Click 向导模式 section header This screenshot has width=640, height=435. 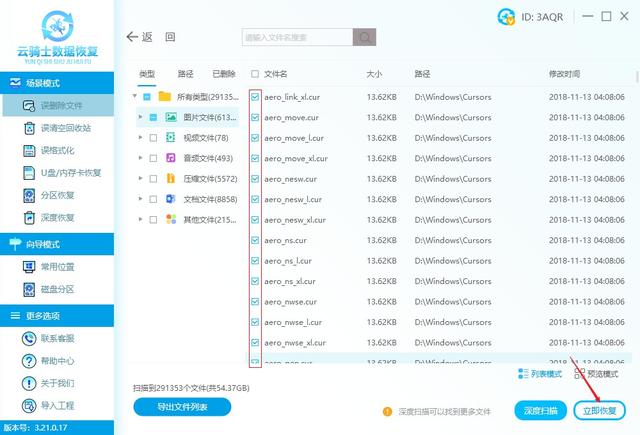[x=57, y=244]
